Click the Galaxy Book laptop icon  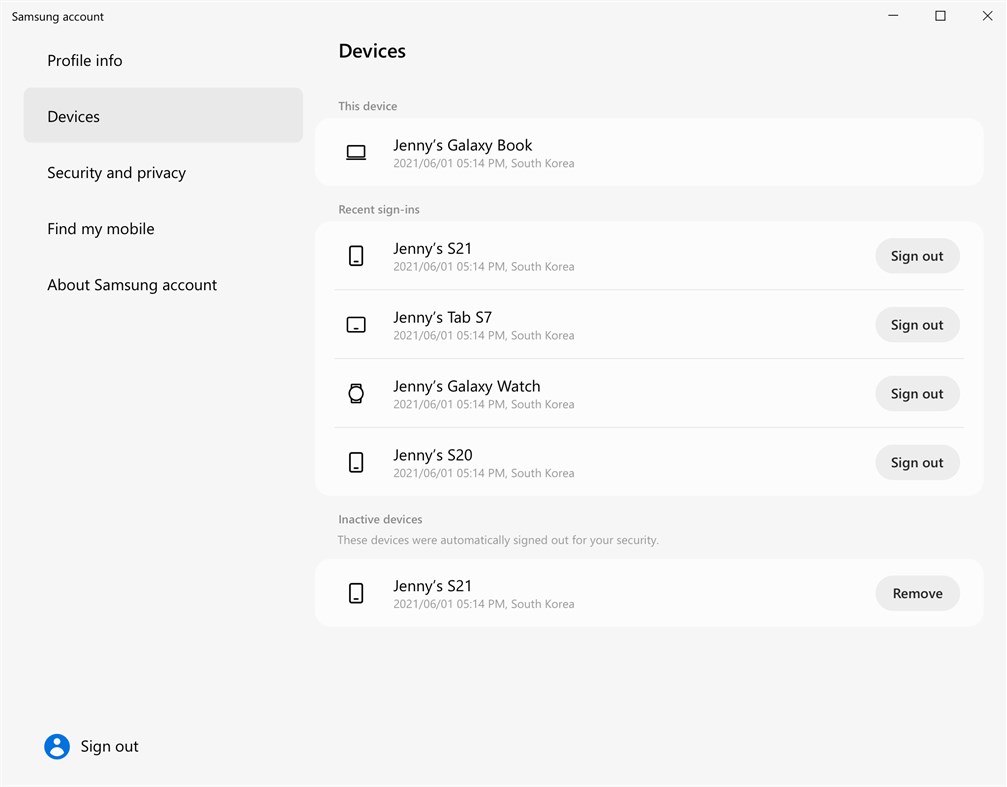(356, 152)
